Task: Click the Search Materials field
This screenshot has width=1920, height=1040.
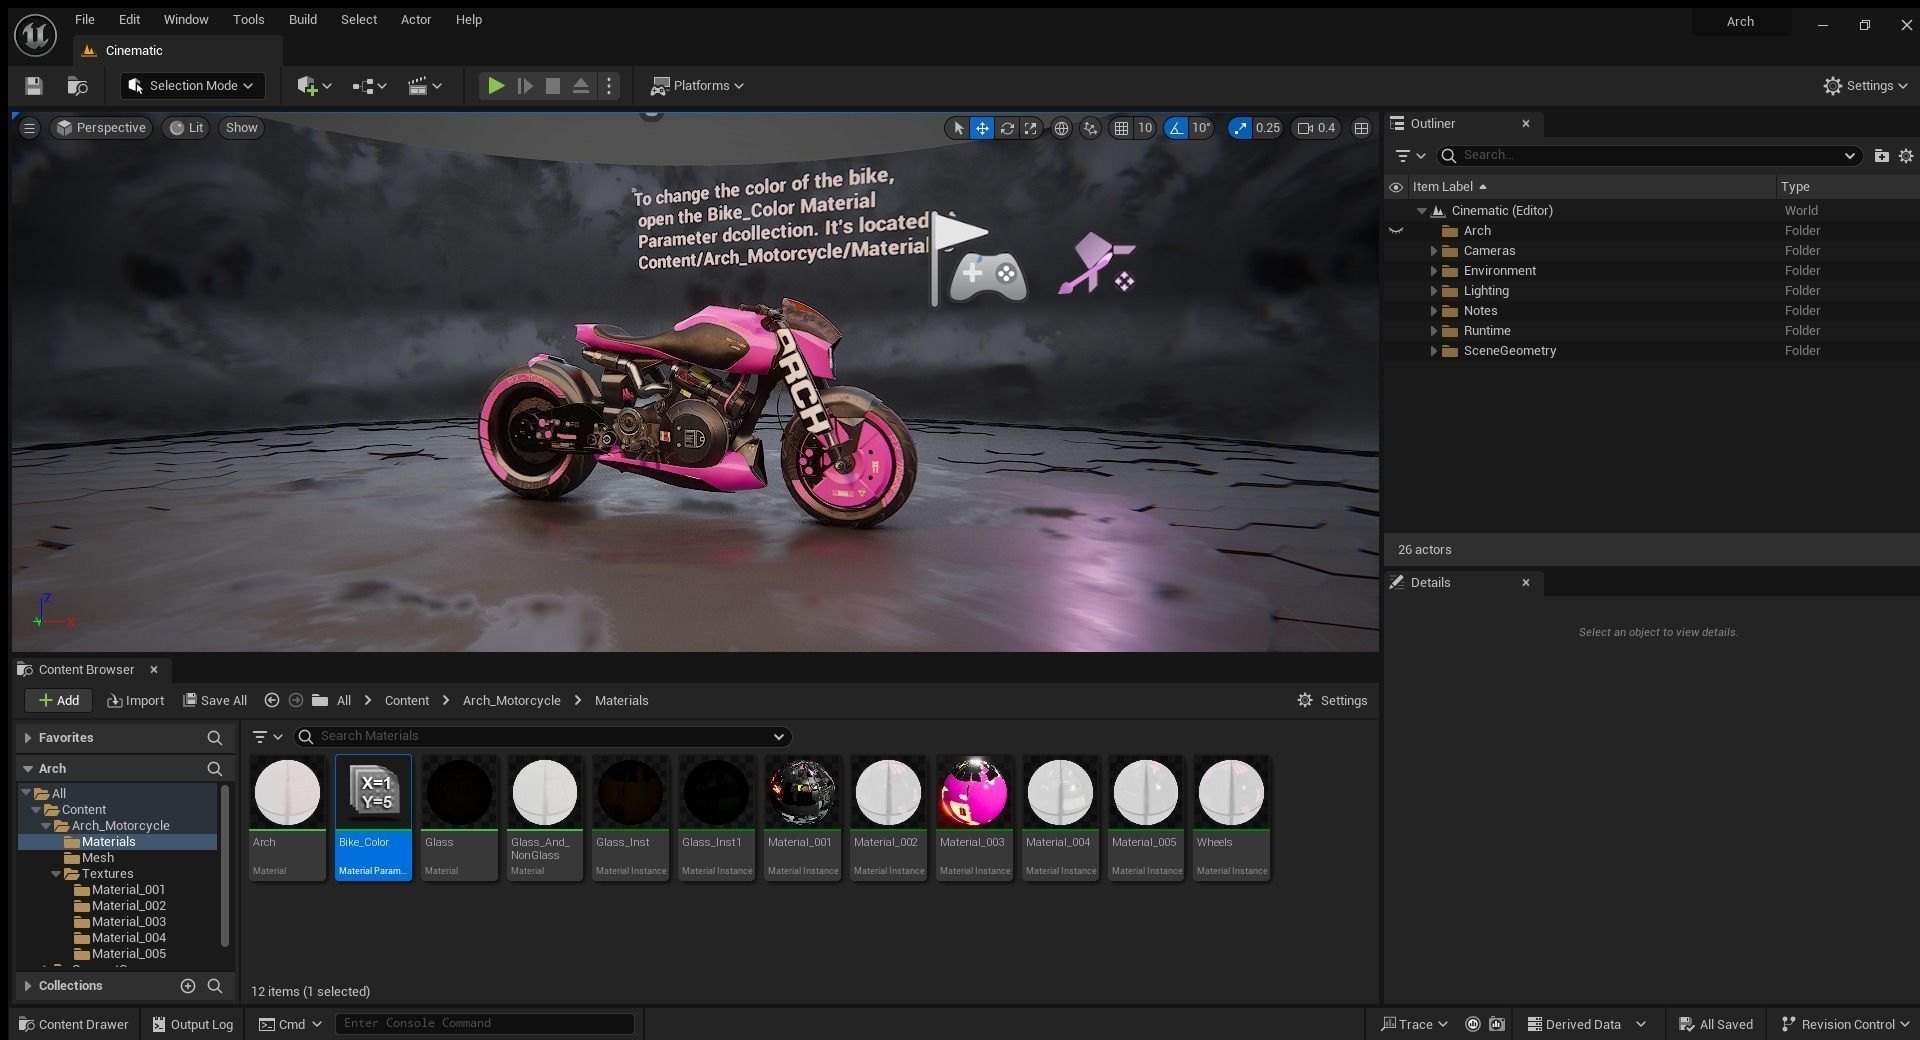Action: pyautogui.click(x=543, y=737)
